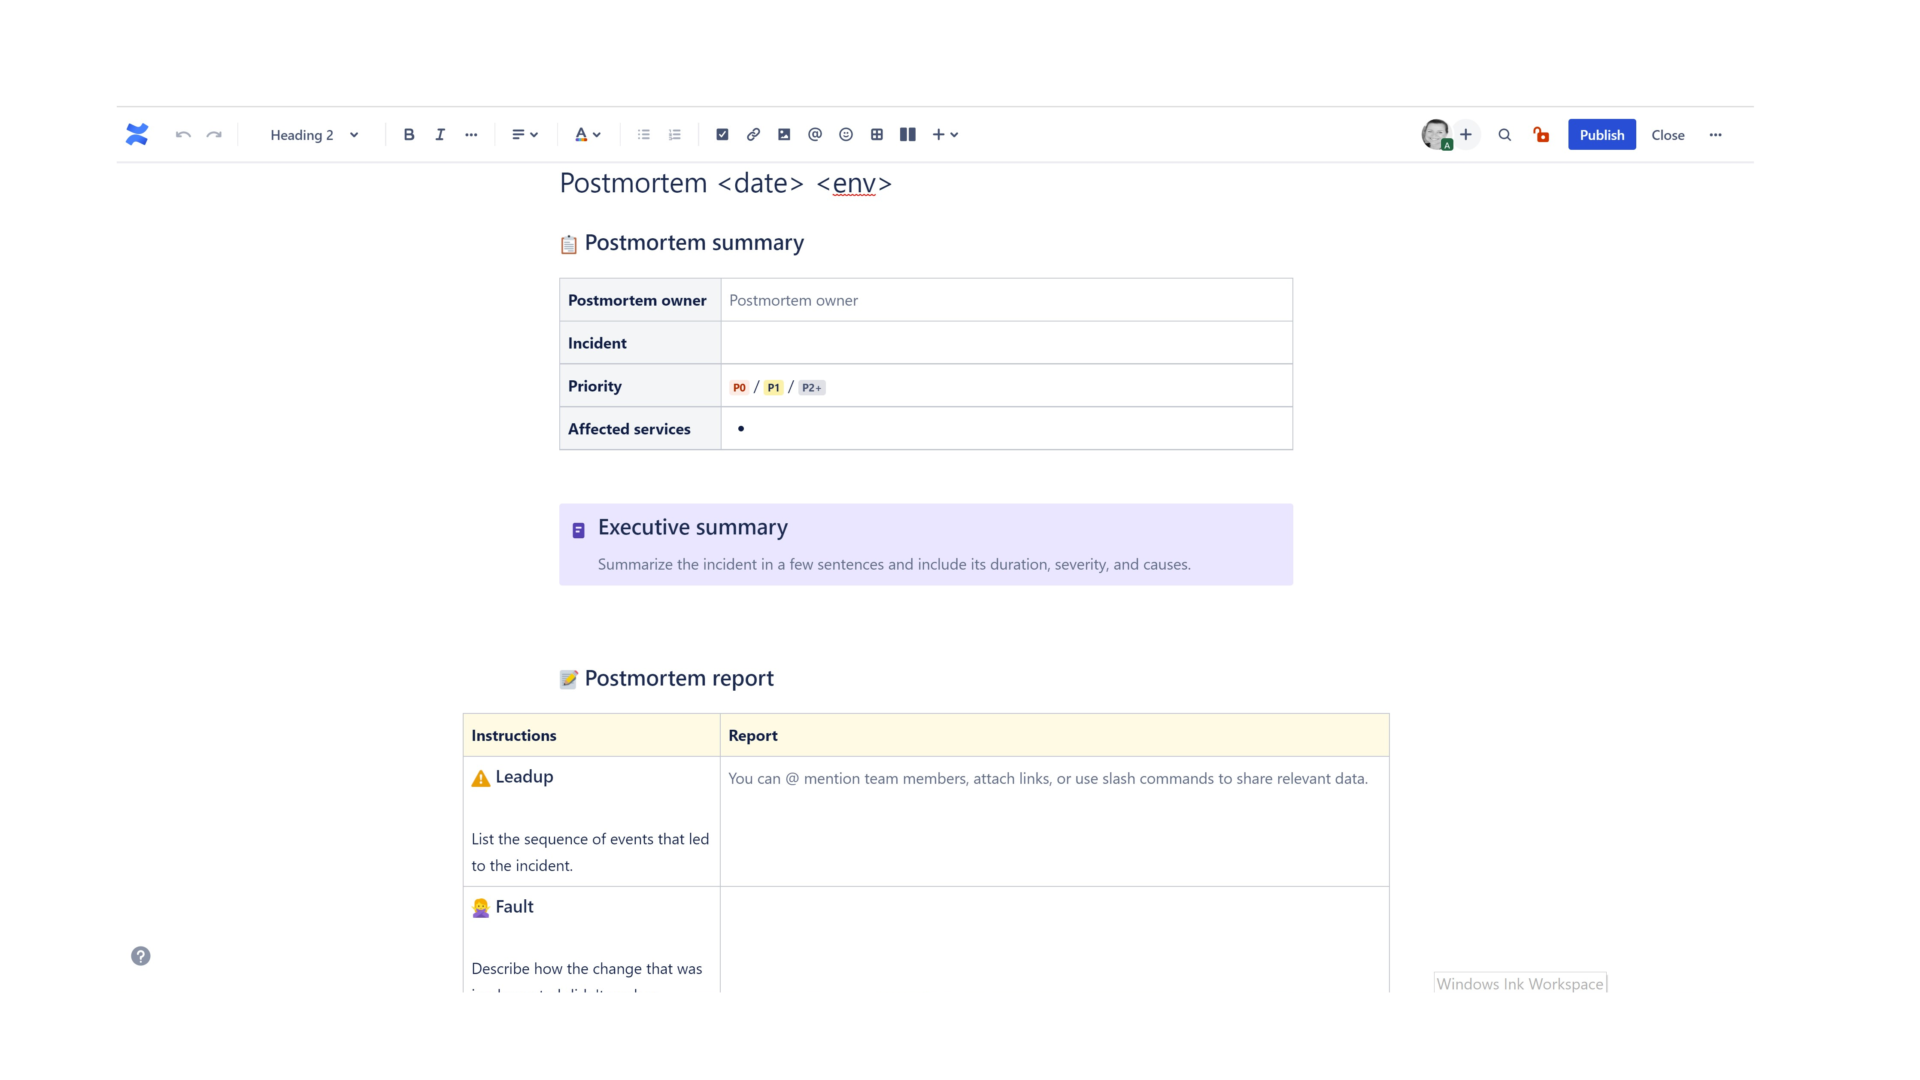Expand the text alignment dropdown
The width and height of the screenshot is (1920, 1080).
click(x=525, y=134)
